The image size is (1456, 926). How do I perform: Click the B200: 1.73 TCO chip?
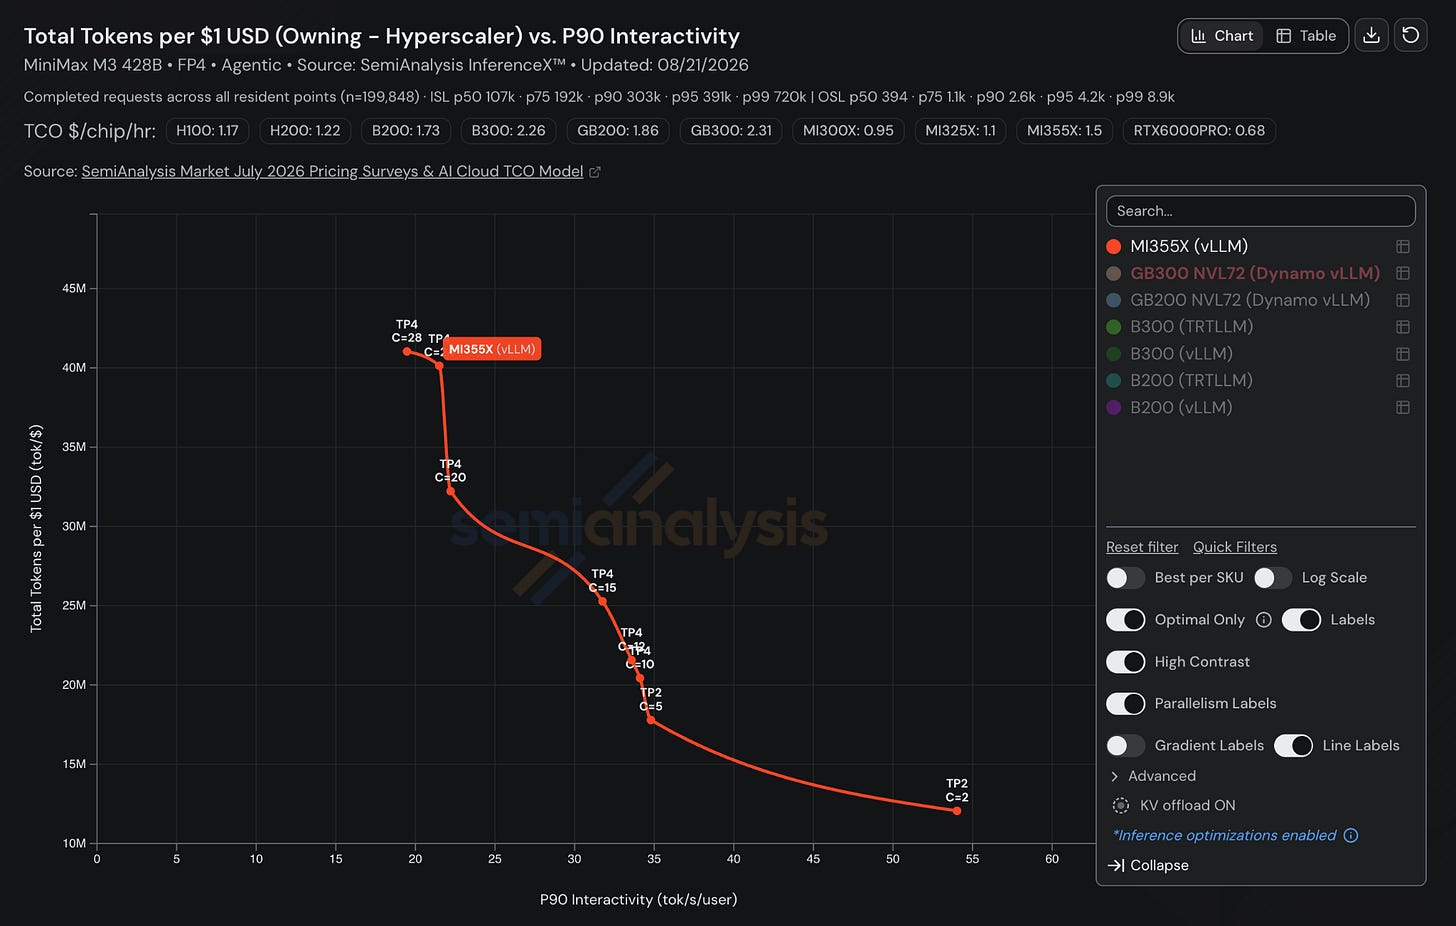point(406,131)
